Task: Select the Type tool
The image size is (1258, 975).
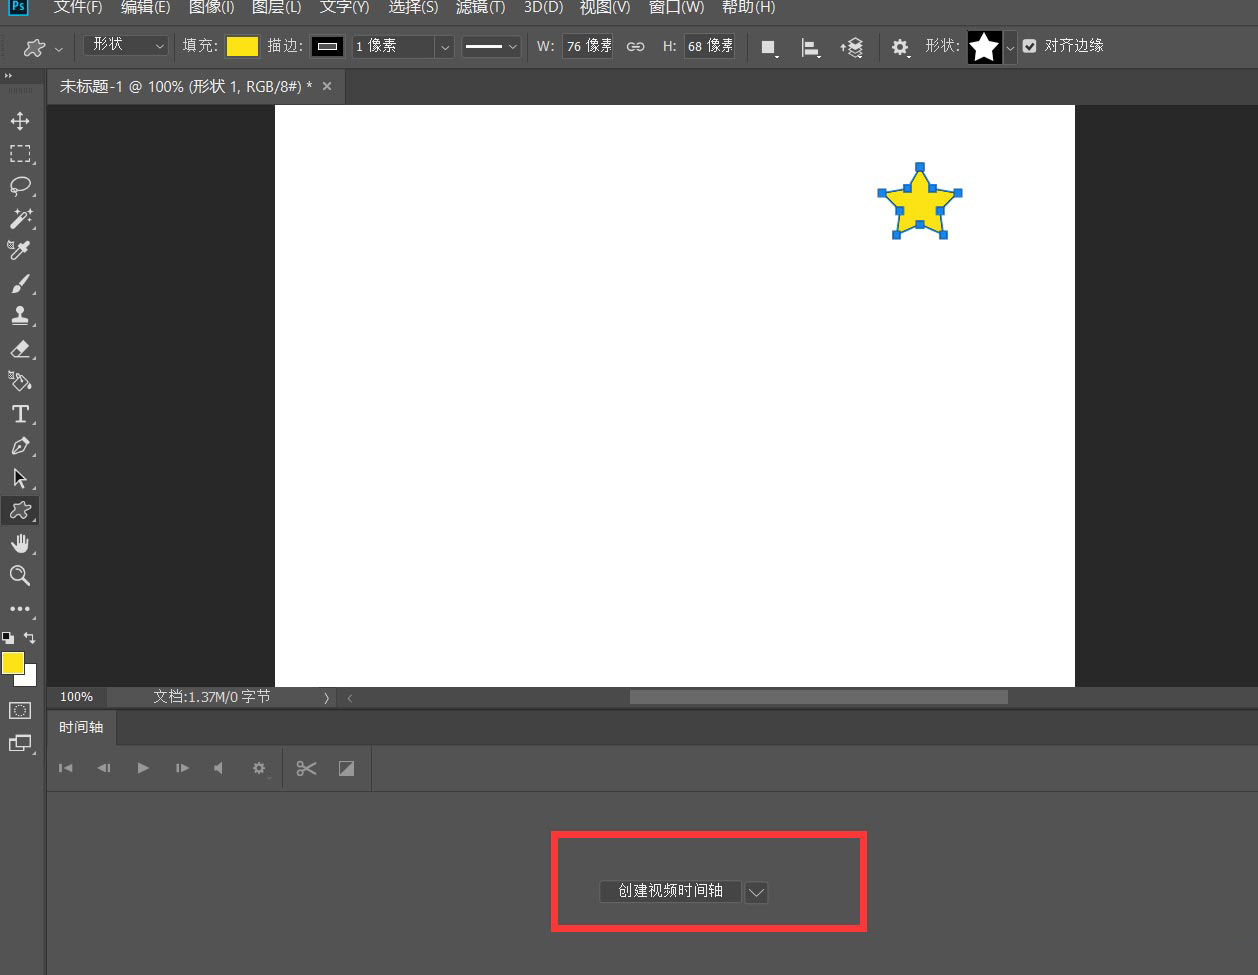Action: click(x=20, y=414)
